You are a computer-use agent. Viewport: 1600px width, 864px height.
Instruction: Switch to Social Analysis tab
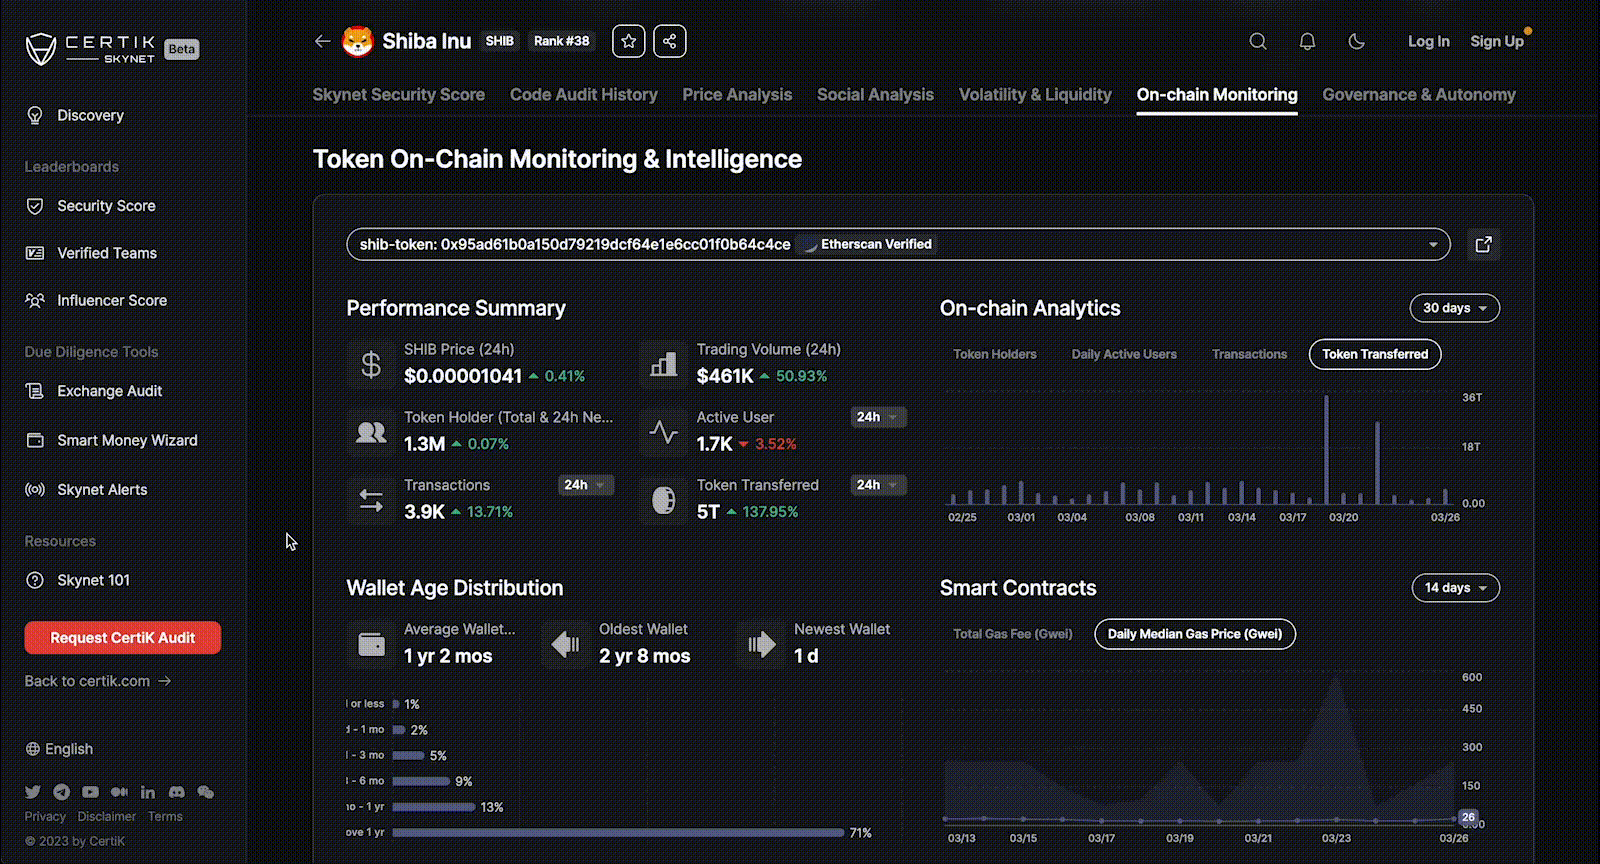pos(875,94)
